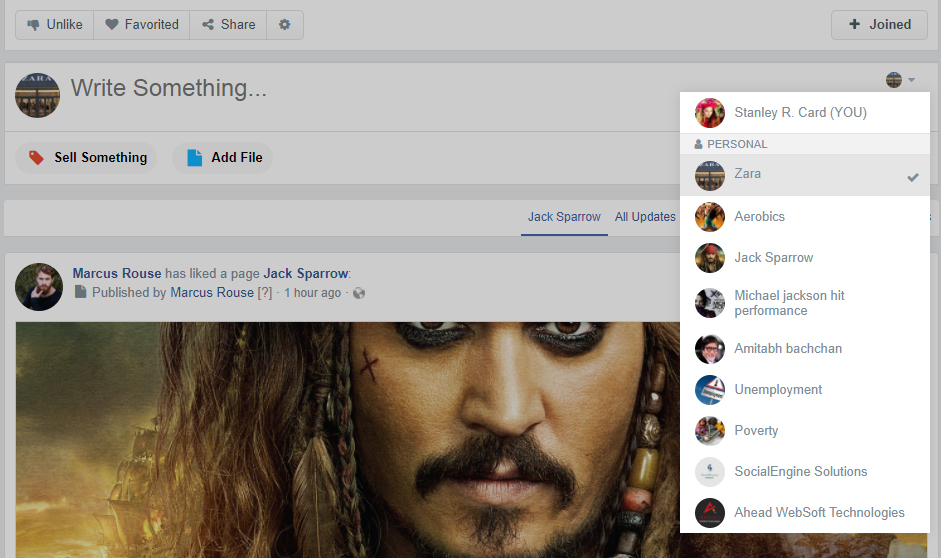Open the Jack Sparrow post image
Screen dimensions: 941x558
(340, 440)
